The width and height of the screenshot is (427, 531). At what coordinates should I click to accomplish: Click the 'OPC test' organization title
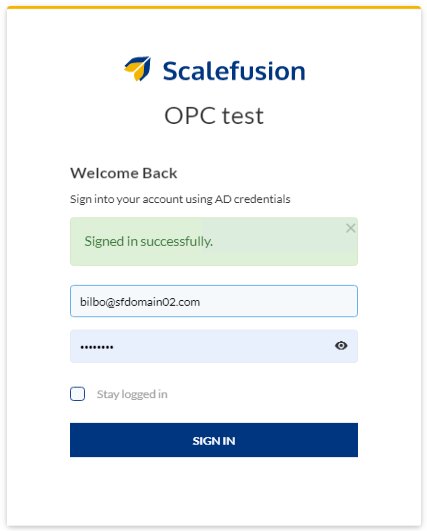click(x=214, y=116)
